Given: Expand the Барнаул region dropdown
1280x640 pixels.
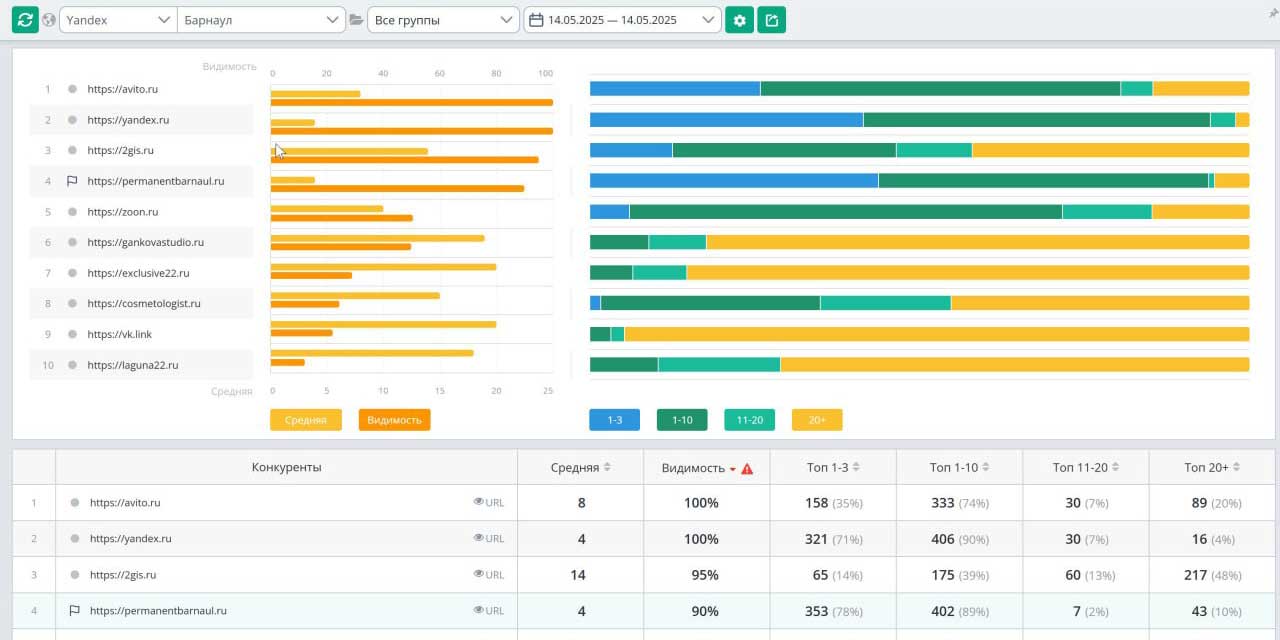Looking at the screenshot, I should coord(260,20).
